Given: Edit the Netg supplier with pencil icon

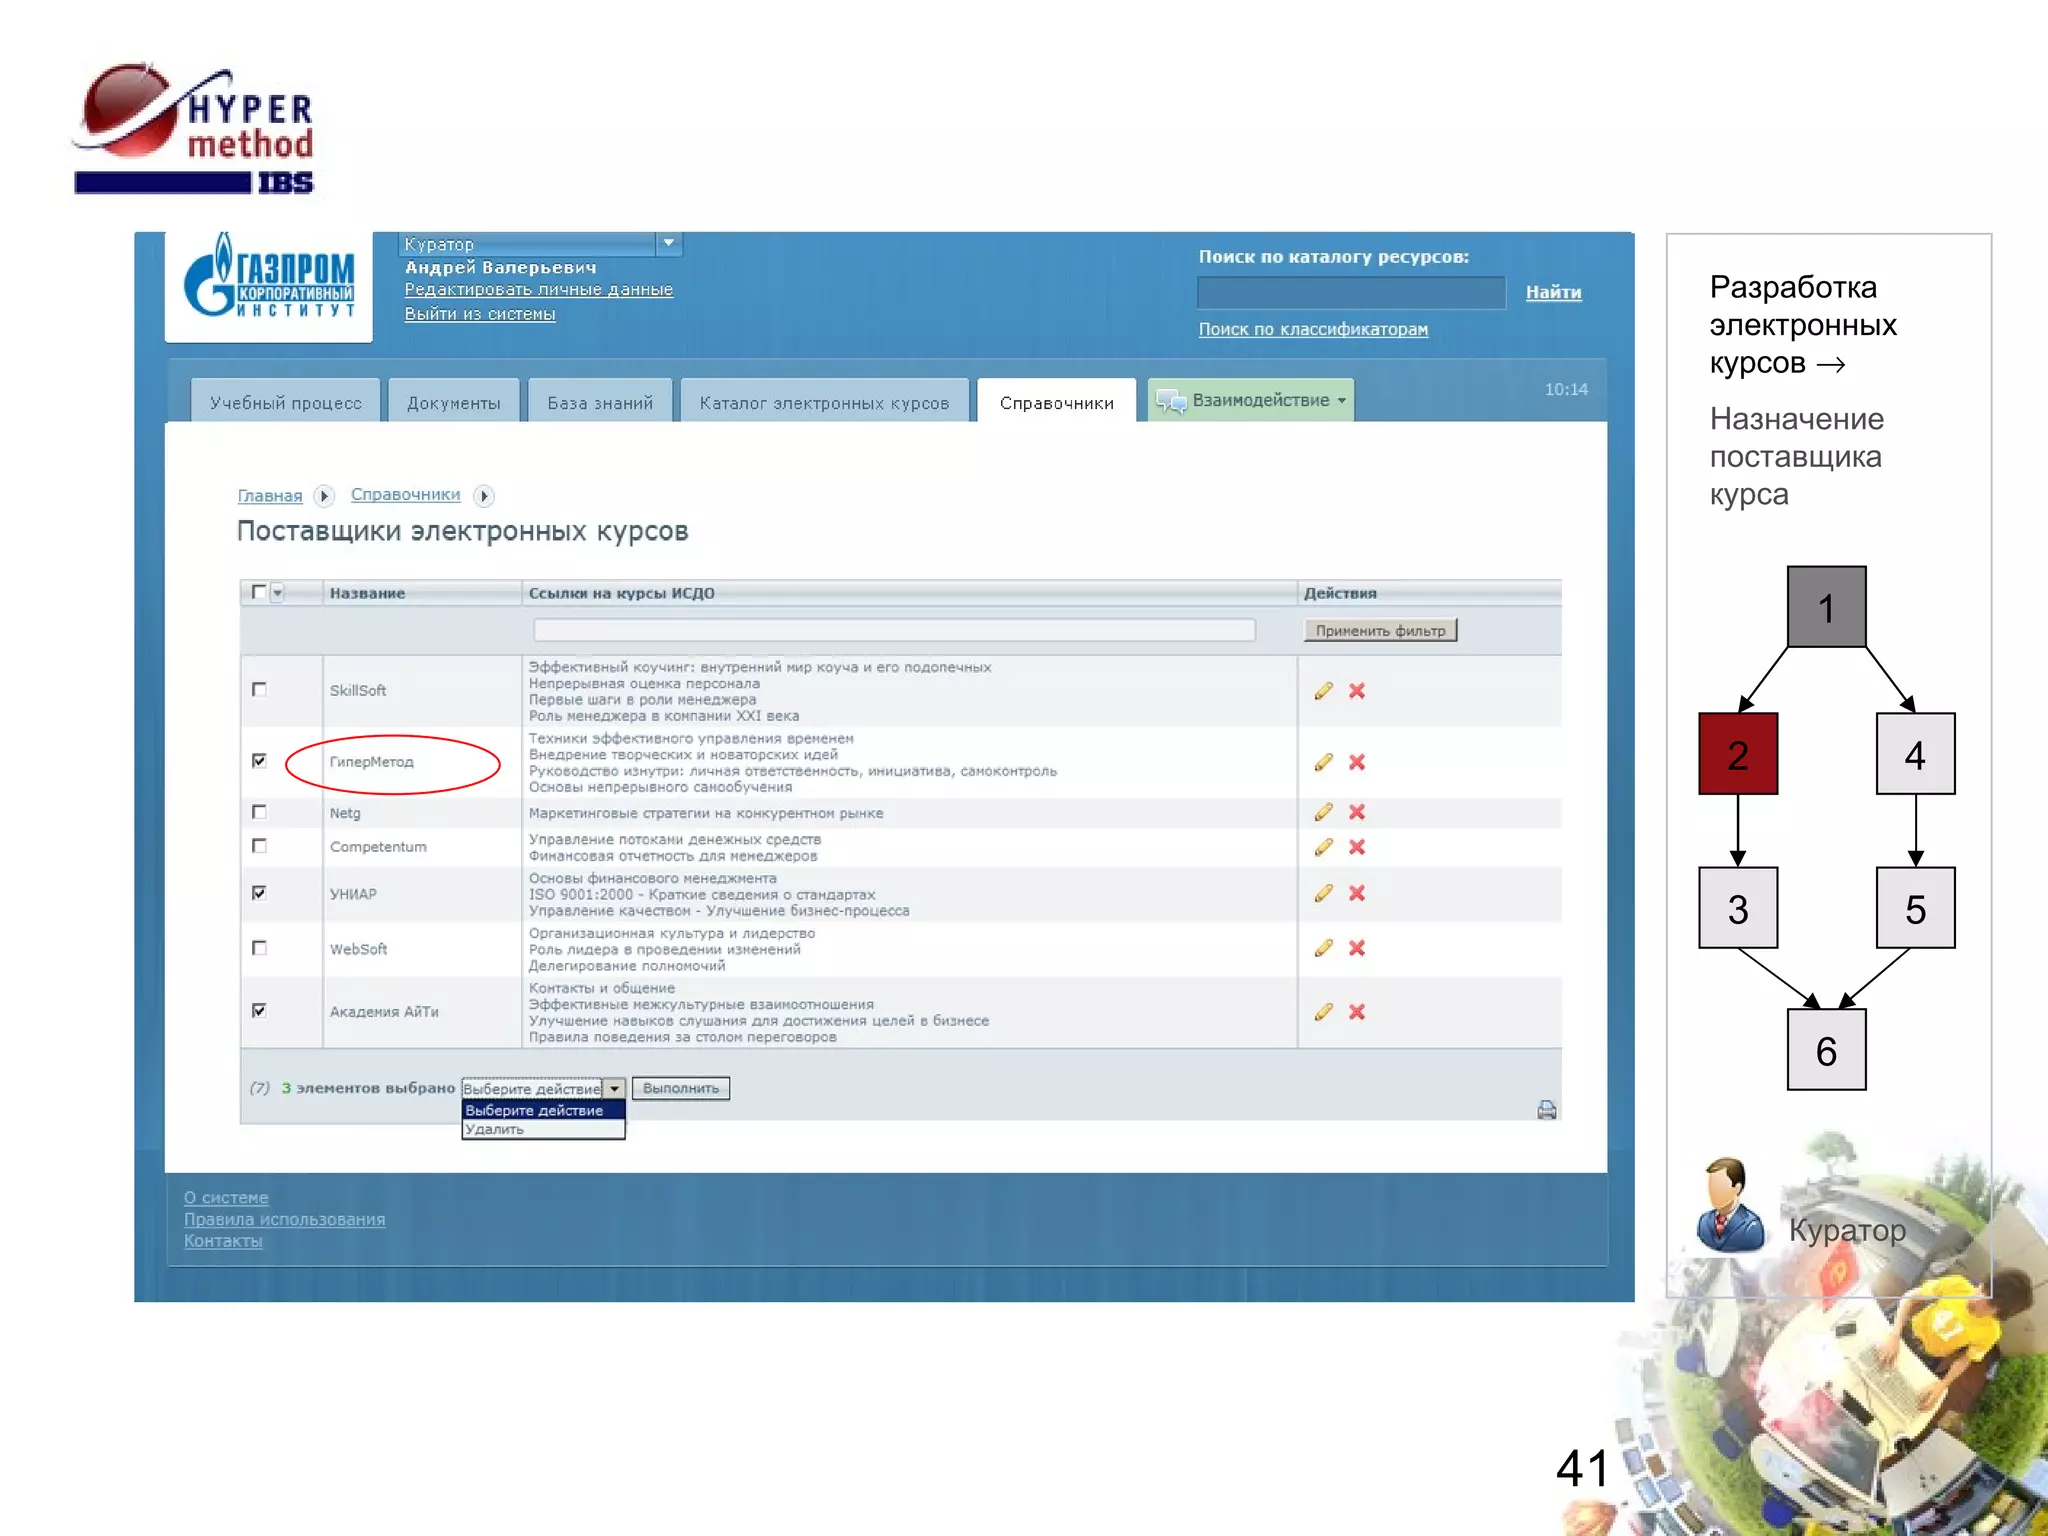Looking at the screenshot, I should (x=1323, y=812).
